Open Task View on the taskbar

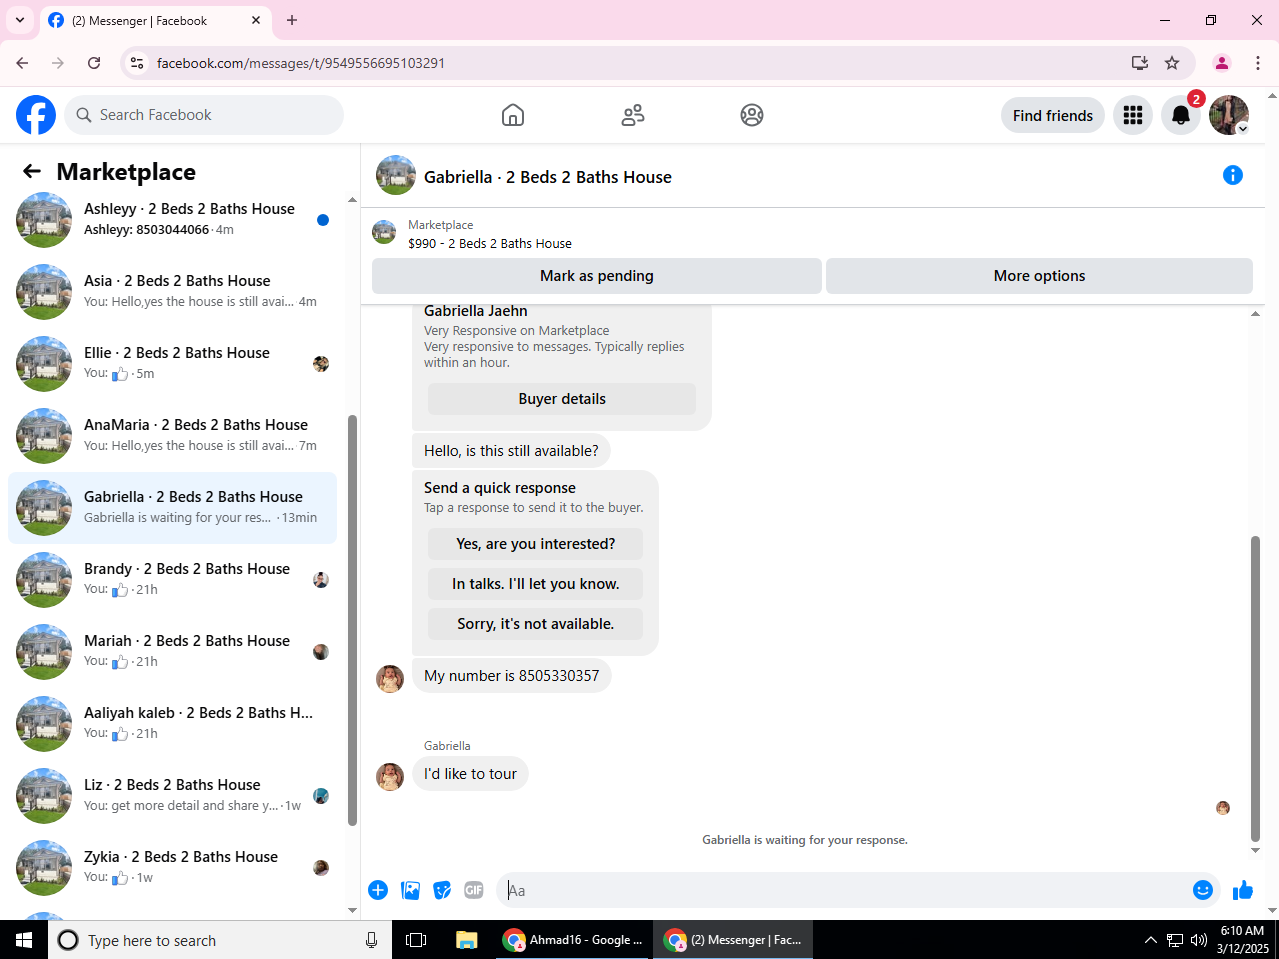pyautogui.click(x=416, y=940)
